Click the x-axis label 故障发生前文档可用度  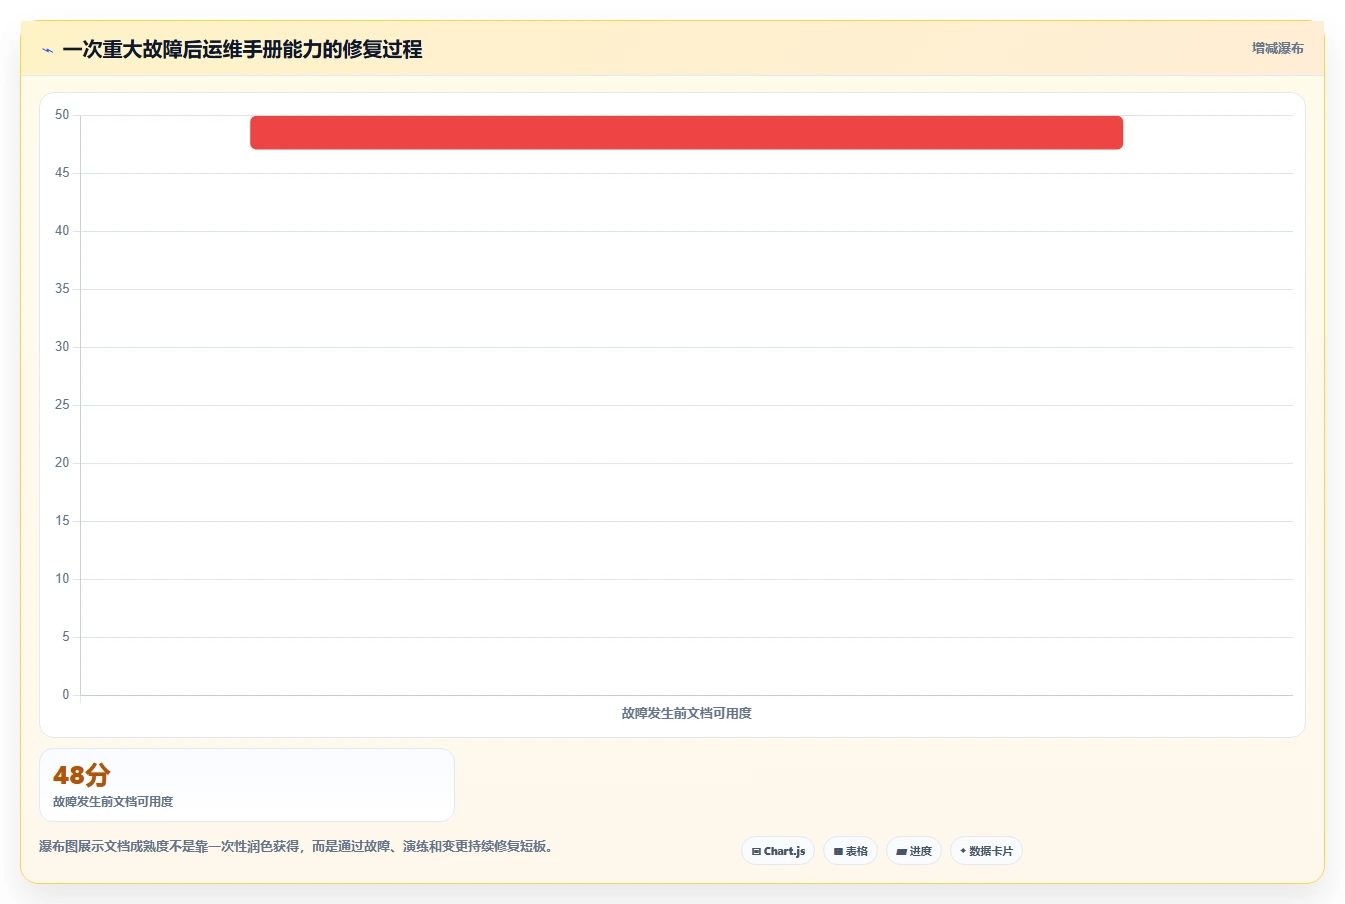click(x=686, y=713)
